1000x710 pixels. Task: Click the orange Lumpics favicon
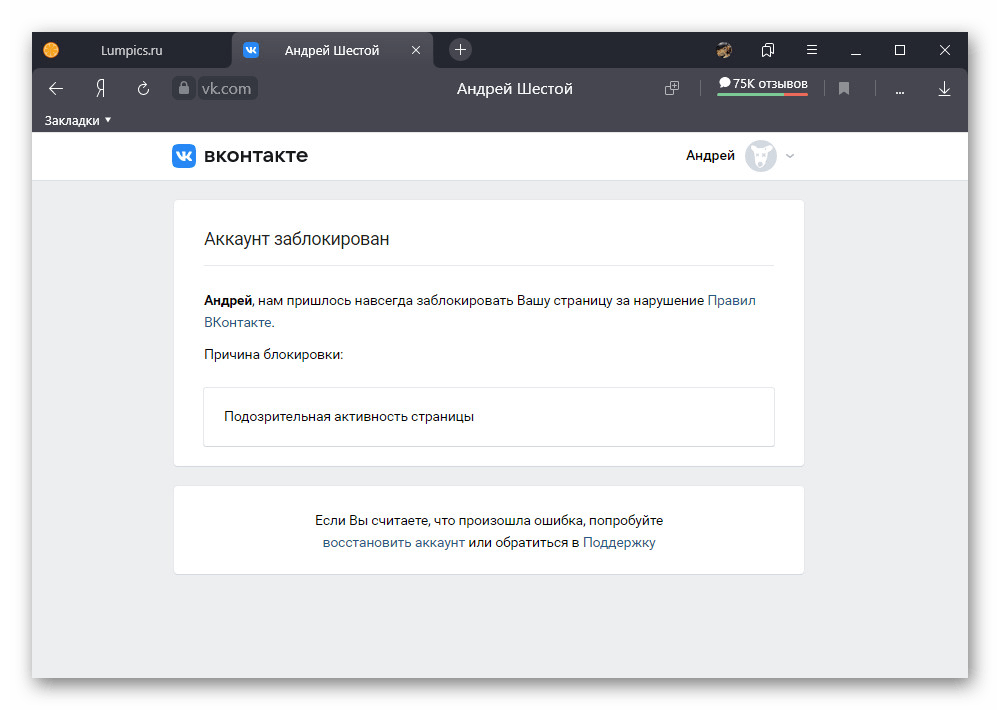click(x=51, y=50)
